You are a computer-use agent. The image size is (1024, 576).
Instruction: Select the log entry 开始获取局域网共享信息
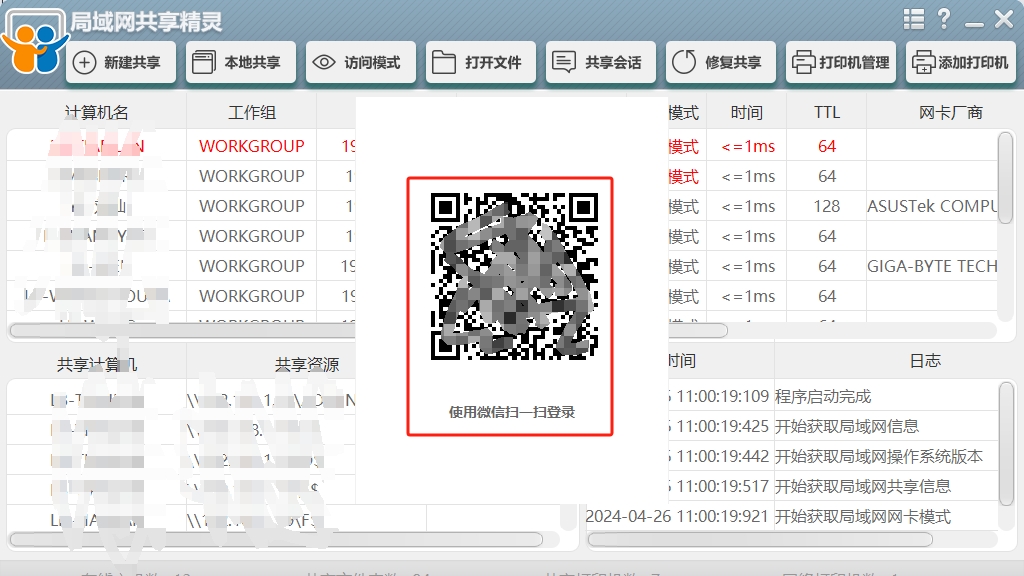pos(863,487)
